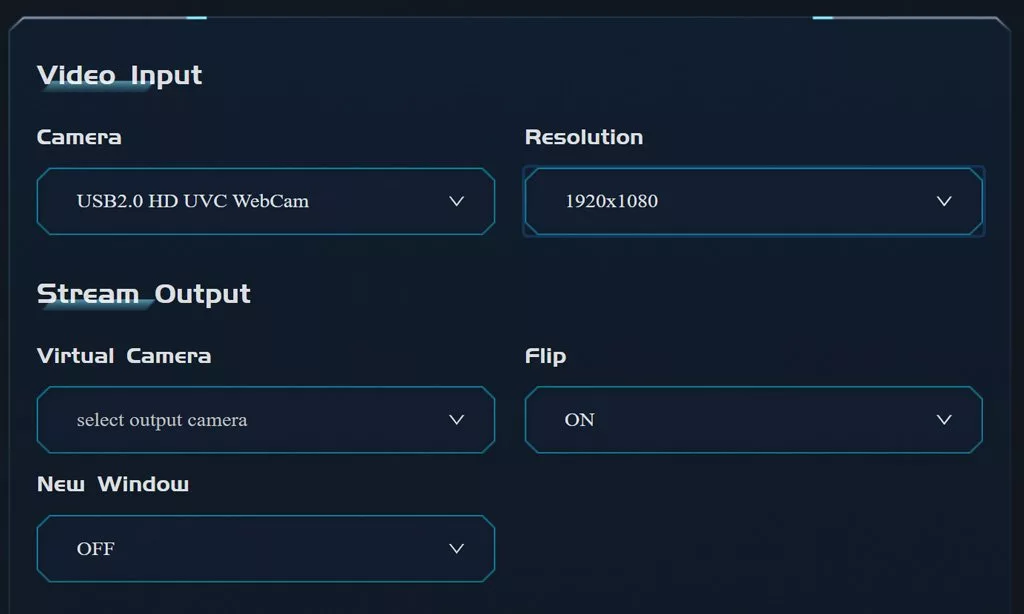The width and height of the screenshot is (1024, 614).
Task: Choose from the select output camera box
Action: pos(266,419)
